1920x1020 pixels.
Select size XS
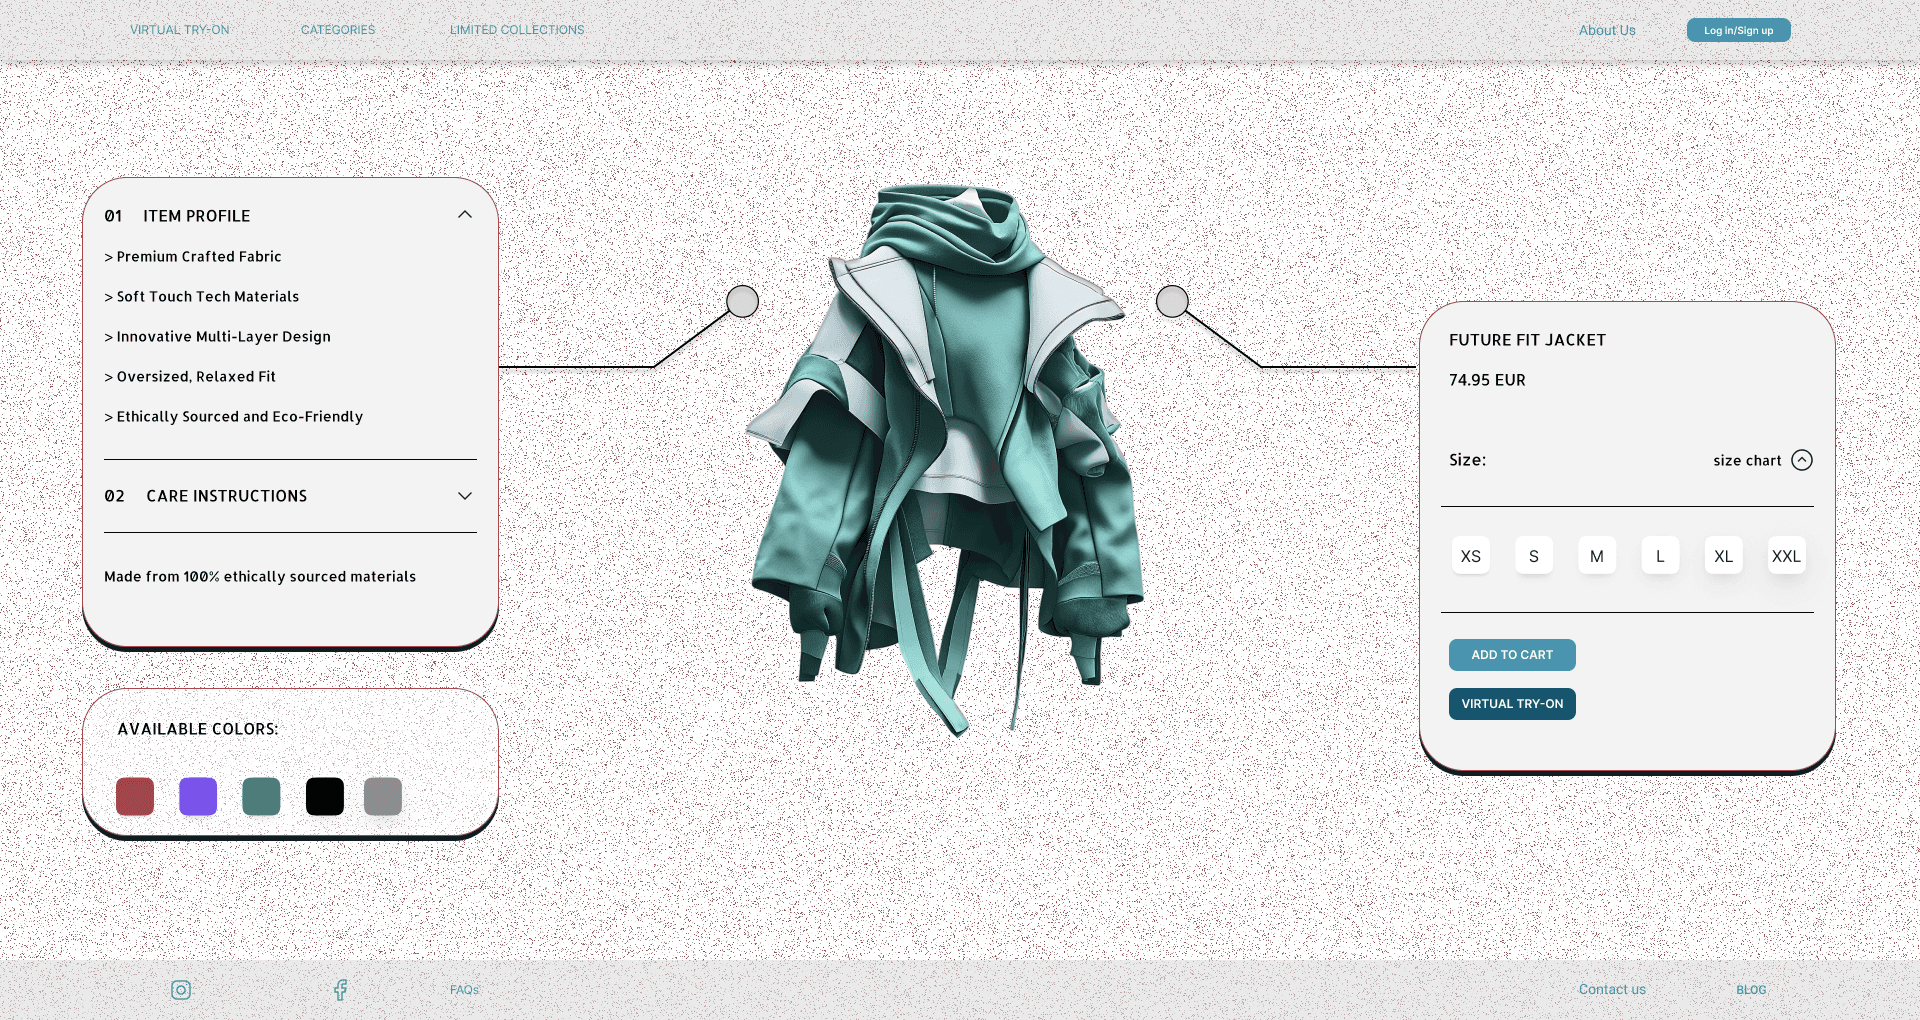tap(1471, 556)
